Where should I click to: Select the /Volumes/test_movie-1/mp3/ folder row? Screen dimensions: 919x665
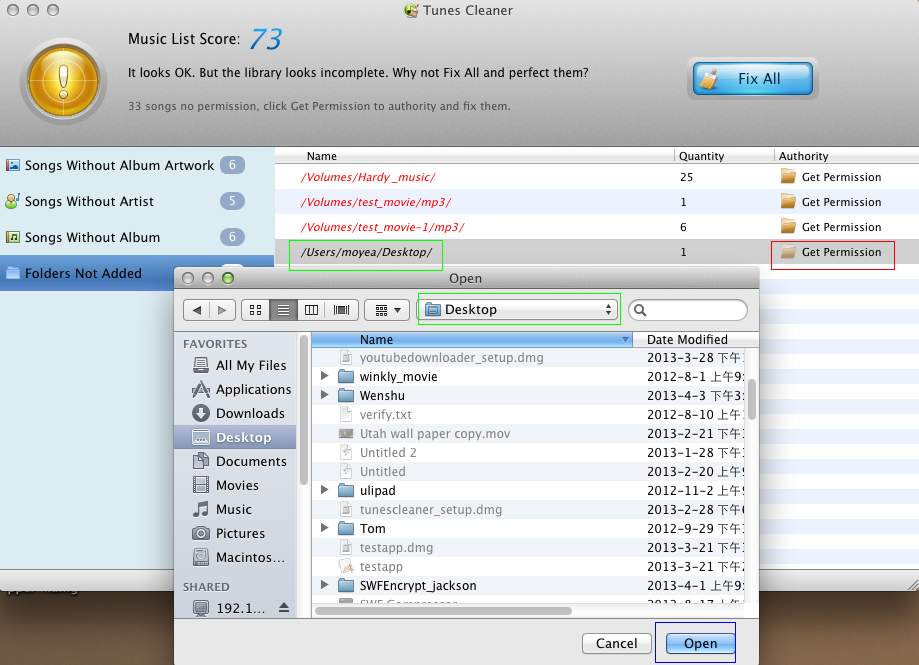[597, 227]
